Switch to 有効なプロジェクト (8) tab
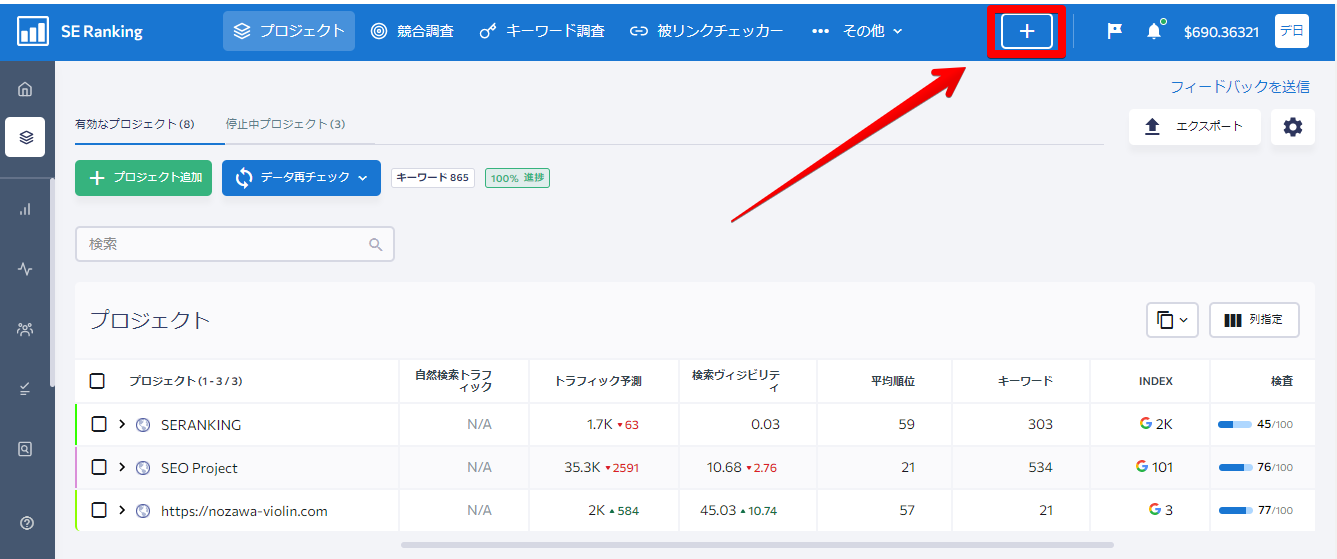The width and height of the screenshot is (1337, 559). tap(134, 125)
